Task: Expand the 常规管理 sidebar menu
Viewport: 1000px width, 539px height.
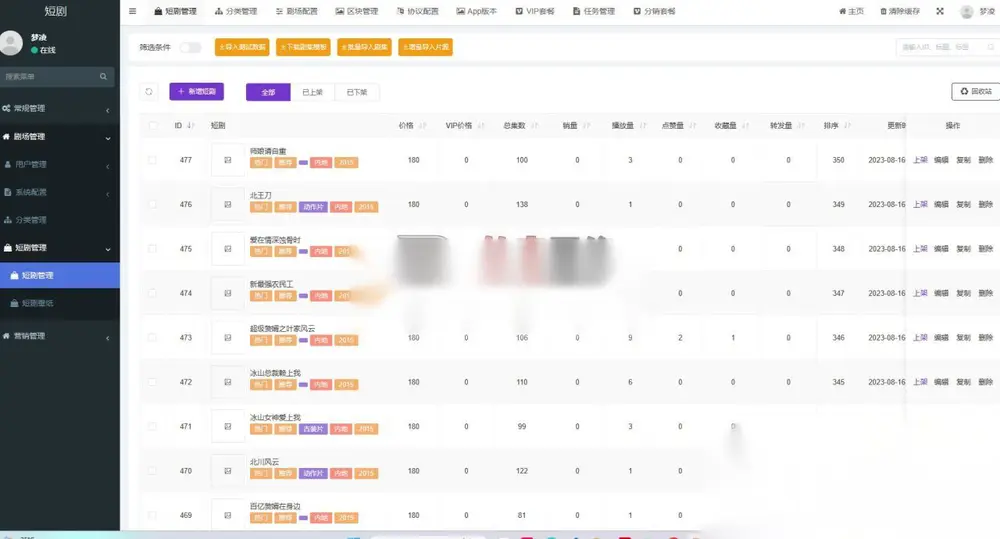Action: (x=59, y=108)
